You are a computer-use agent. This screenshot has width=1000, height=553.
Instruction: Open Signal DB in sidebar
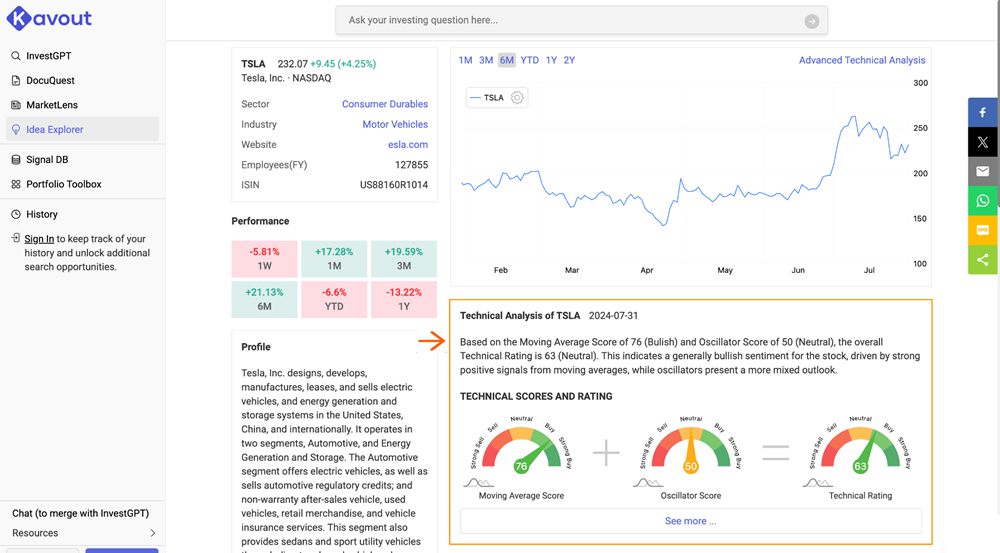coord(47,160)
